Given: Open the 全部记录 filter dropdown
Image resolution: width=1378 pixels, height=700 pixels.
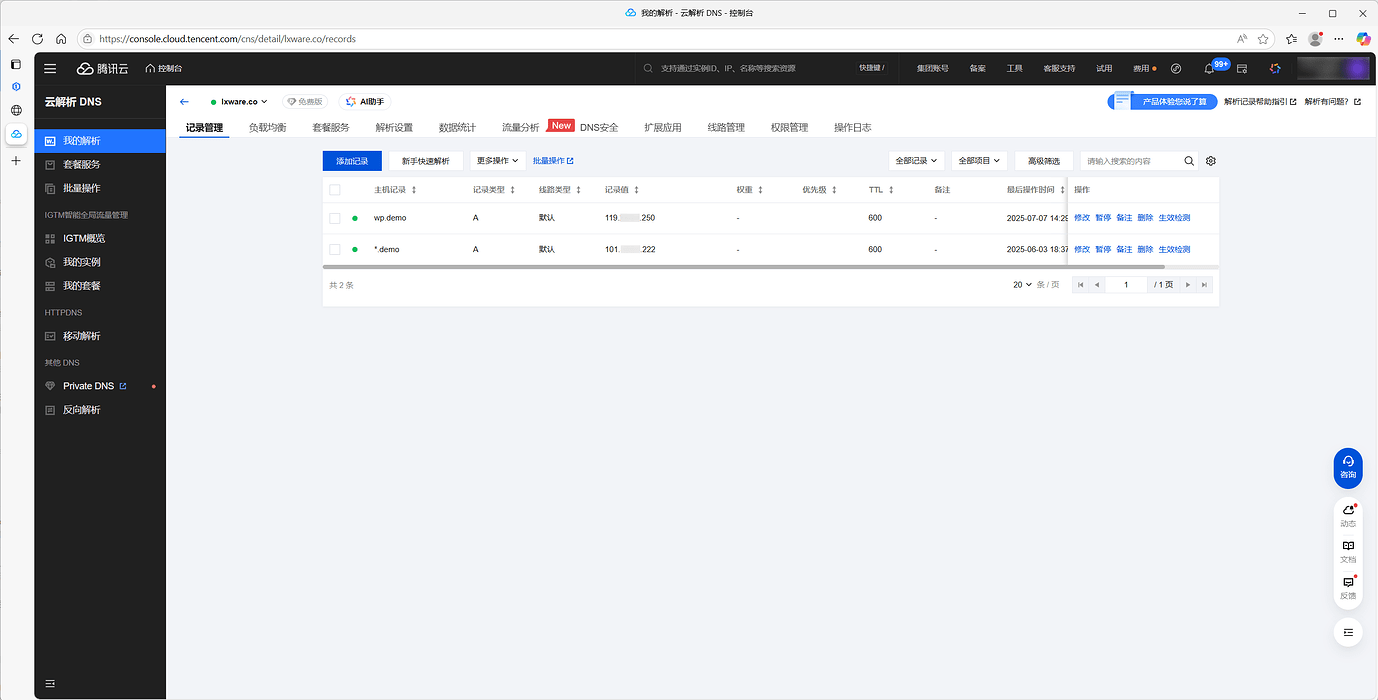Looking at the screenshot, I should [916, 160].
